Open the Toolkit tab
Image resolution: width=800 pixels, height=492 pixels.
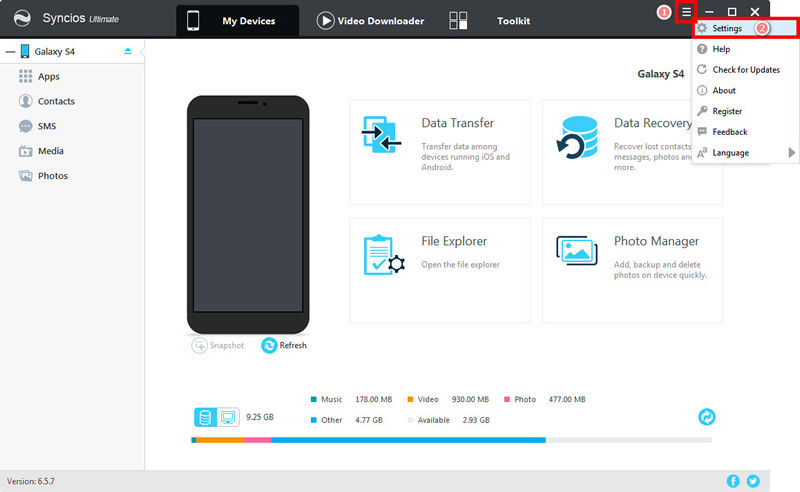513,20
